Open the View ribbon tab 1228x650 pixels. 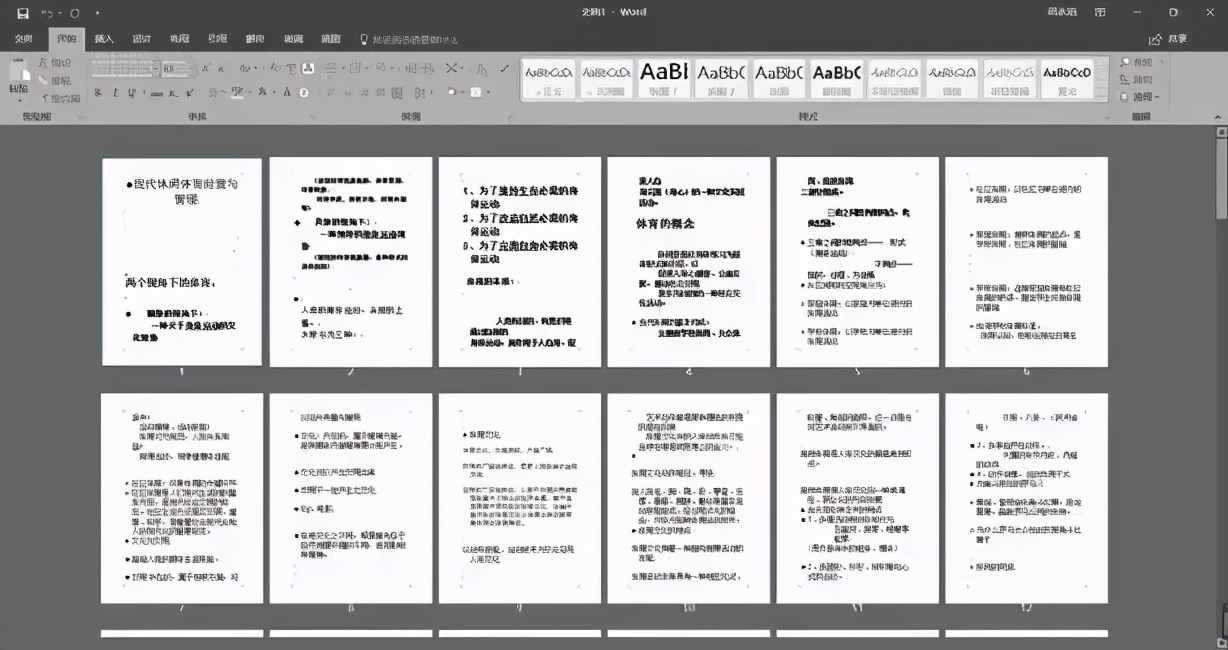[x=330, y=38]
